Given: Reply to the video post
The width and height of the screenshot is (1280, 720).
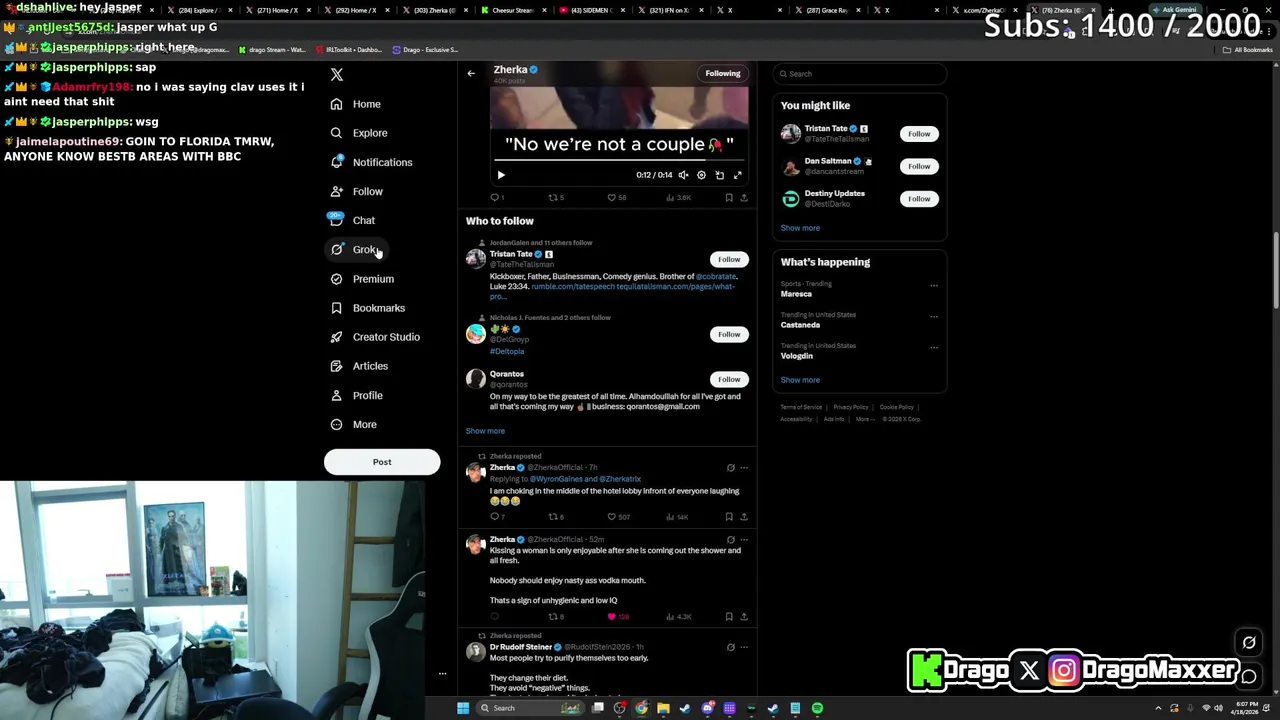Looking at the screenshot, I should coord(497,198).
